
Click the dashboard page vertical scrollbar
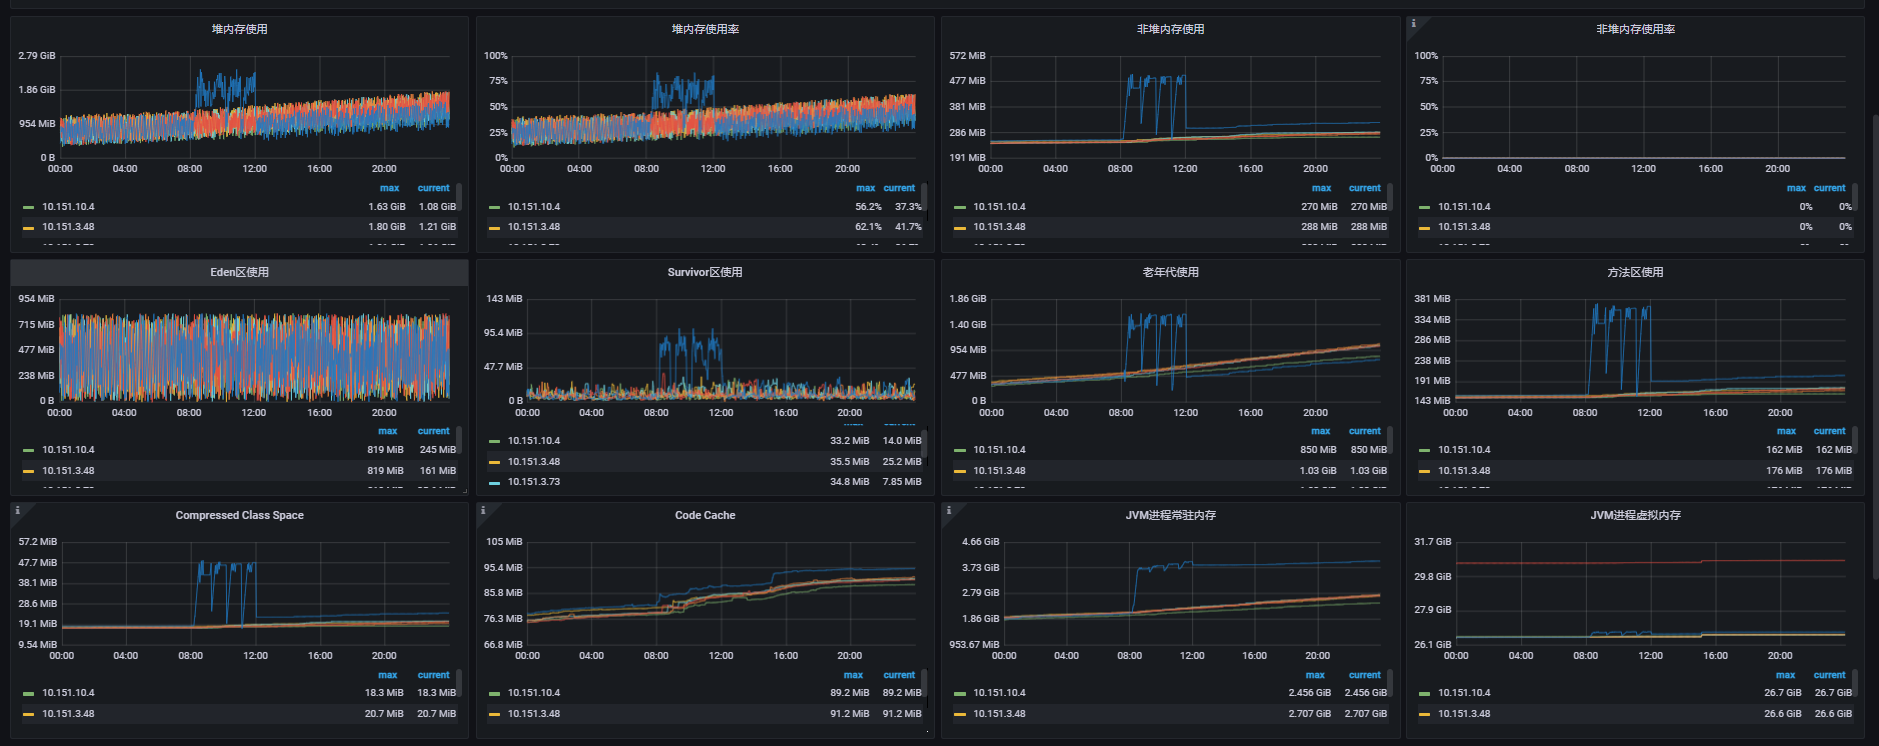(x=1875, y=345)
